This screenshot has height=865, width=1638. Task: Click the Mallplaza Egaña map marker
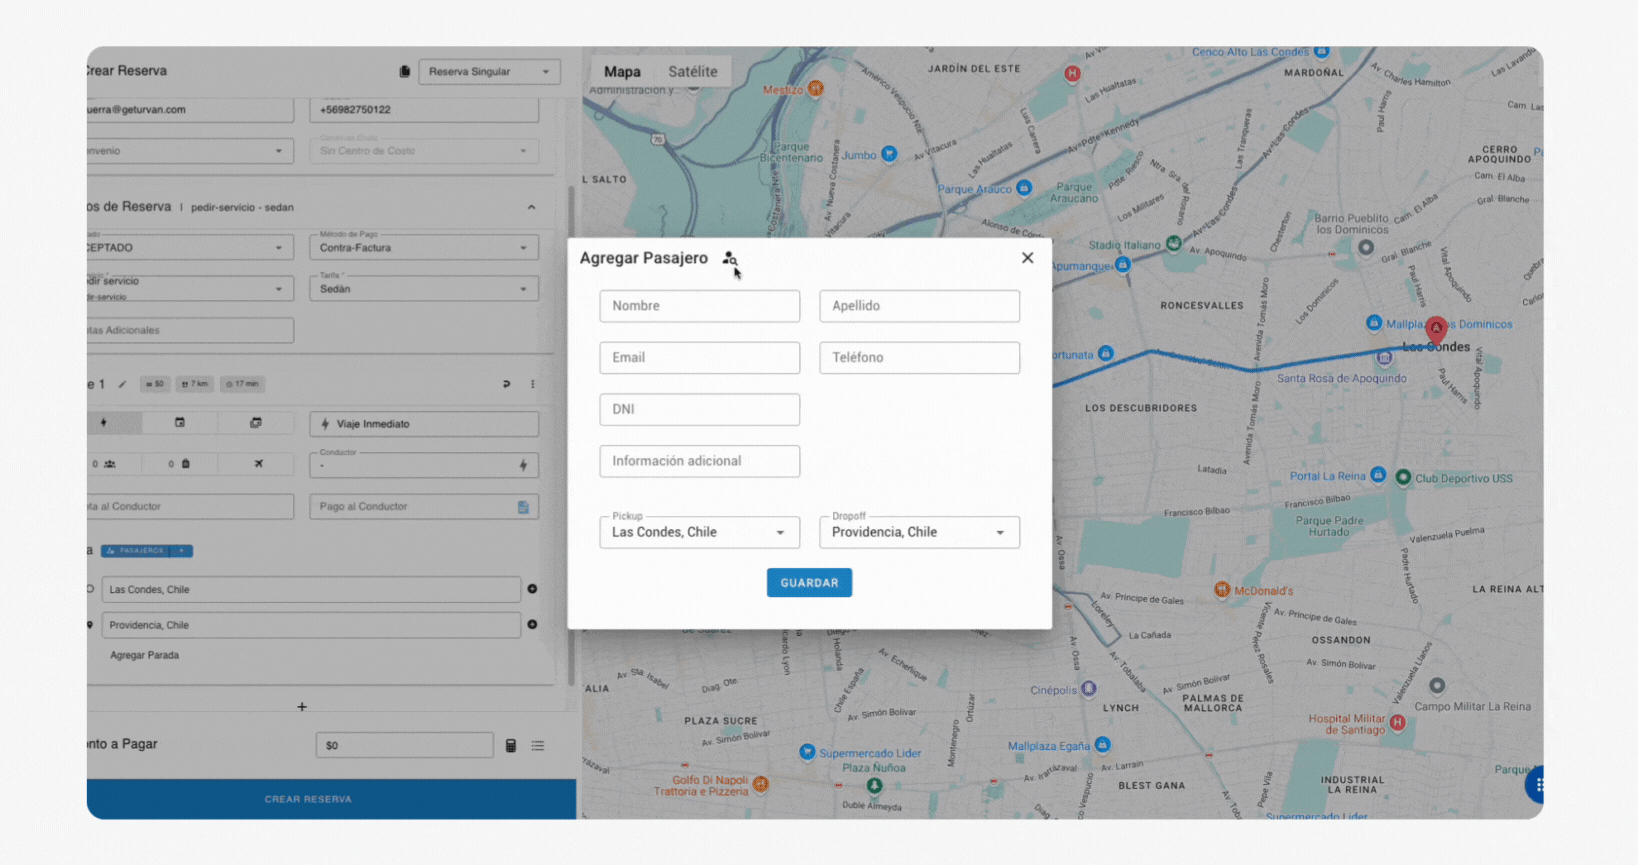point(1102,745)
